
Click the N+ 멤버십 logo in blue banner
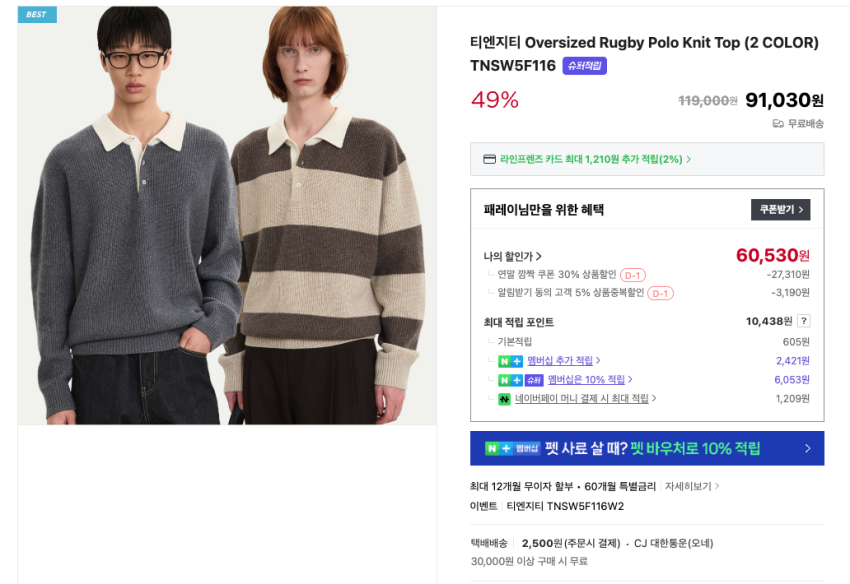tap(512, 448)
